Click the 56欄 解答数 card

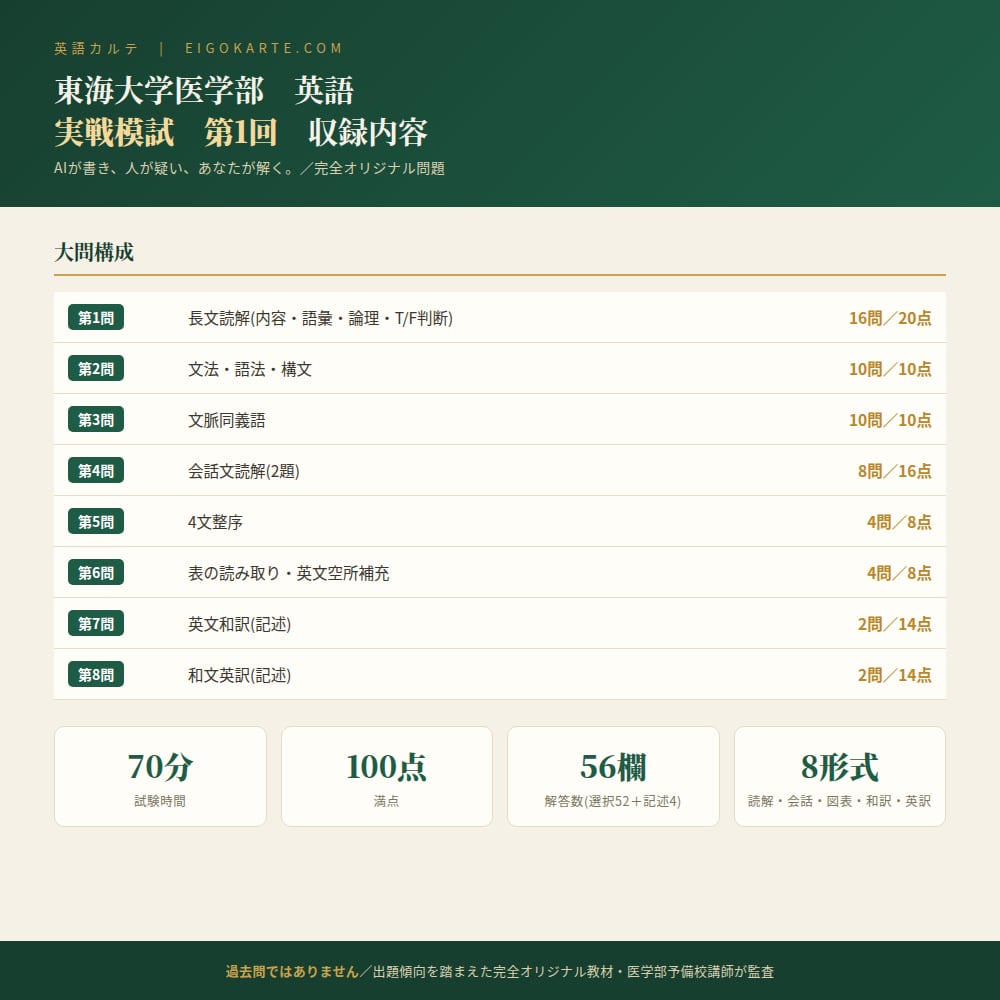(613, 776)
